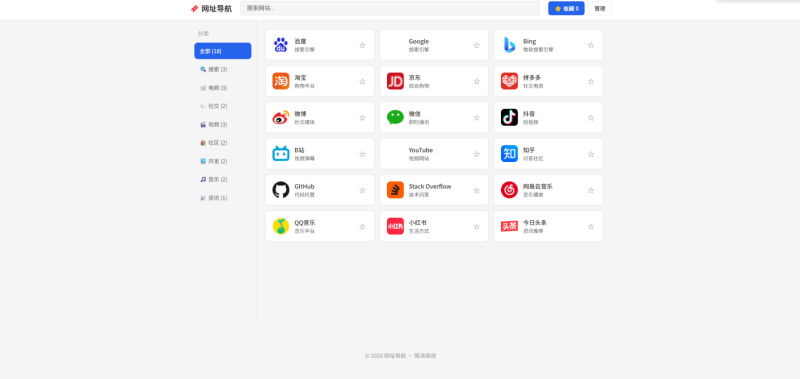
Task: Open the Bilibili TV icon
Action: (x=281, y=154)
